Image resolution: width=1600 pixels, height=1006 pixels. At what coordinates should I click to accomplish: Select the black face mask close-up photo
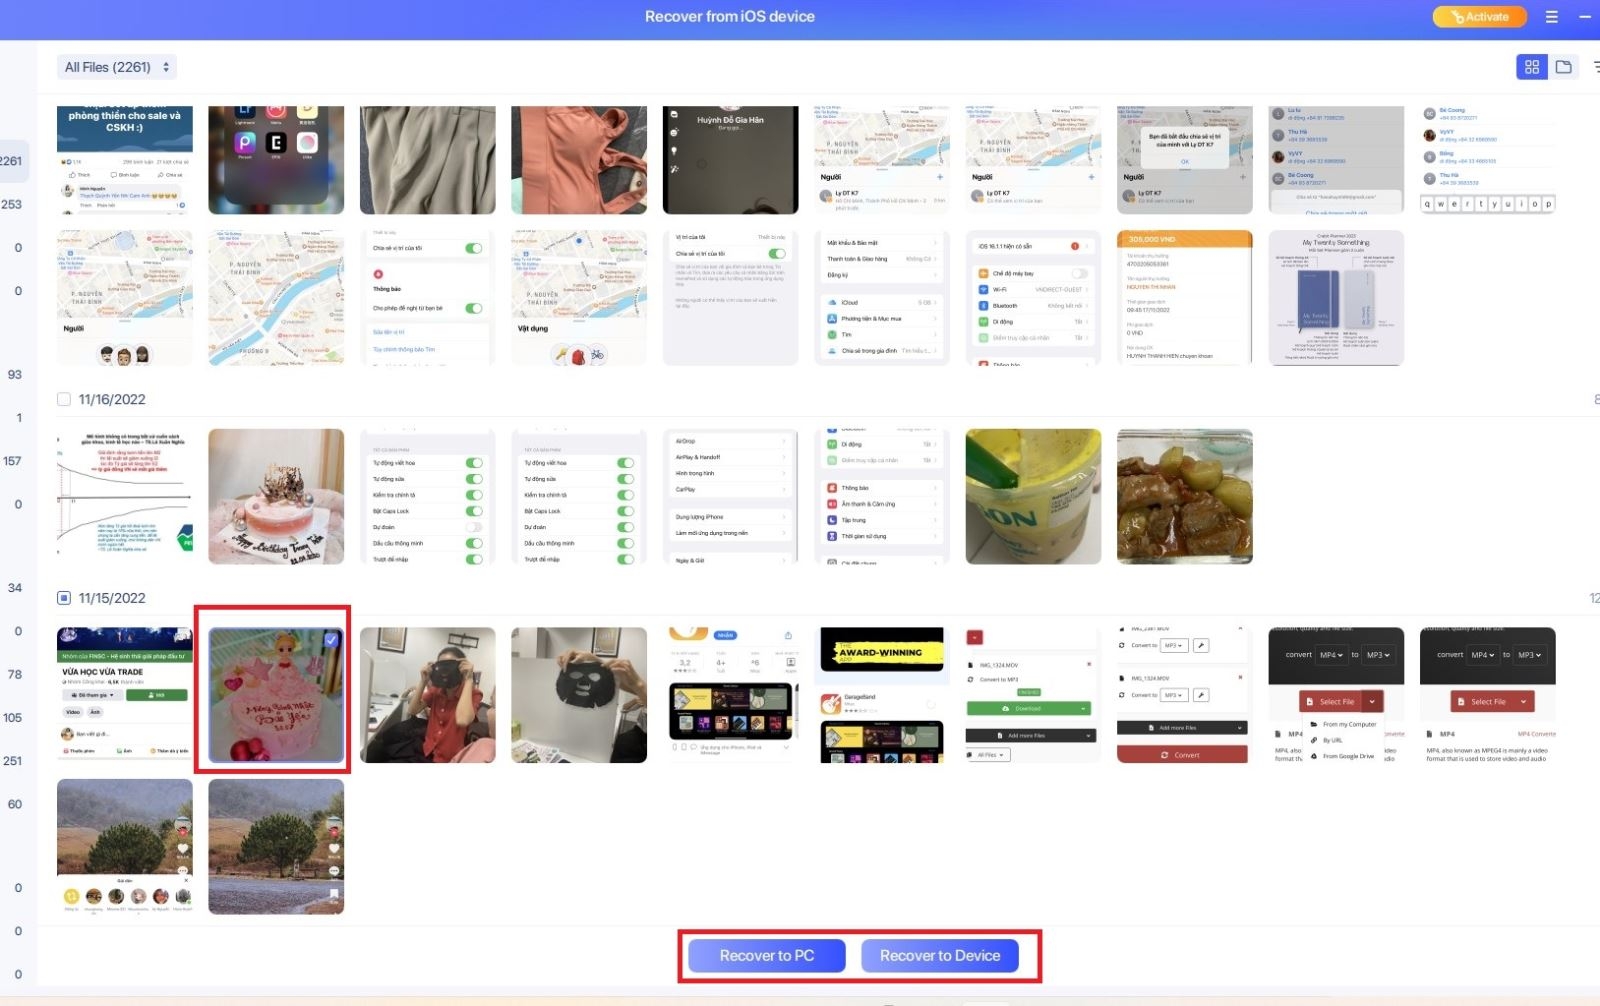point(579,695)
